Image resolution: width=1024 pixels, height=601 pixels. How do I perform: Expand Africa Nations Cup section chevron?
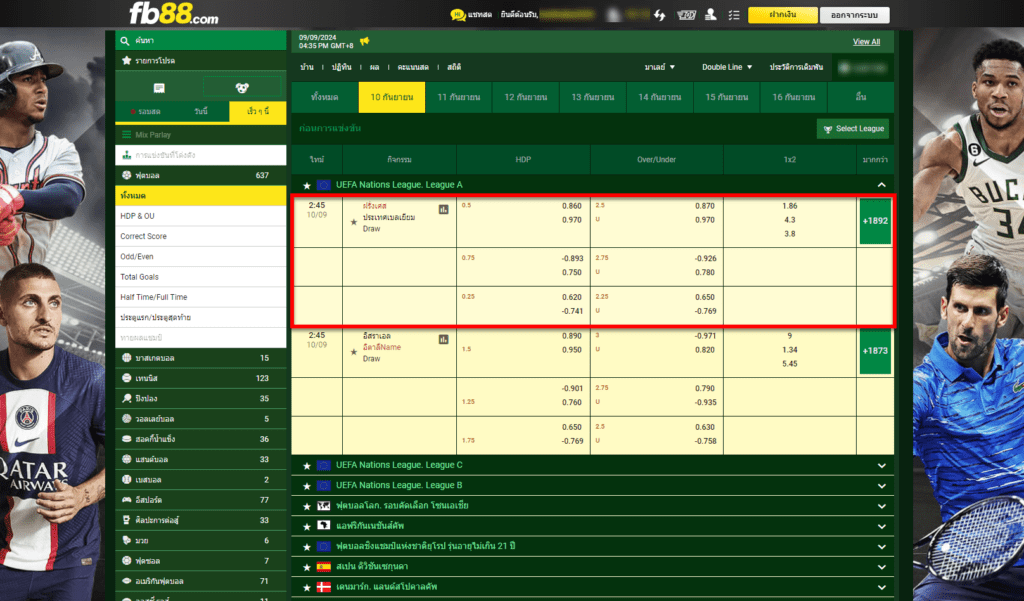pyautogui.click(x=882, y=527)
